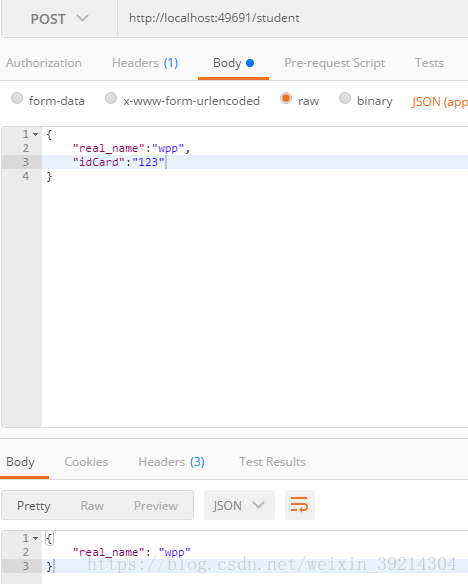Collapse response JSON with line 1 fold arrow
The height and width of the screenshot is (584, 468).
point(35,538)
